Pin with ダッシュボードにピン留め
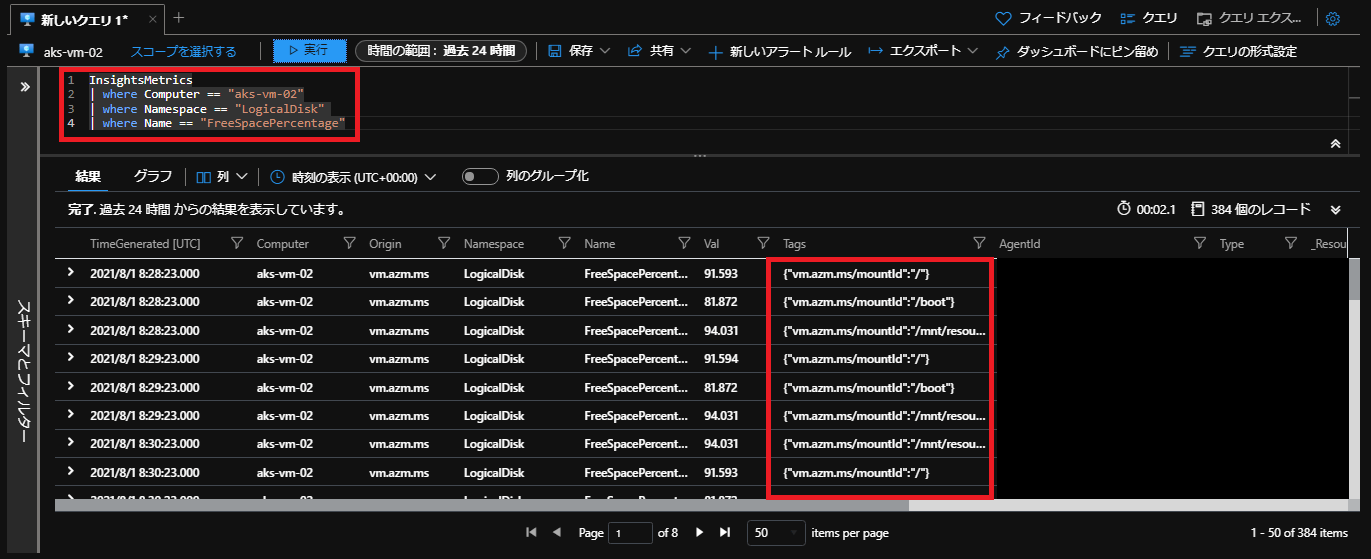The width and height of the screenshot is (1371, 559). click(x=1077, y=51)
